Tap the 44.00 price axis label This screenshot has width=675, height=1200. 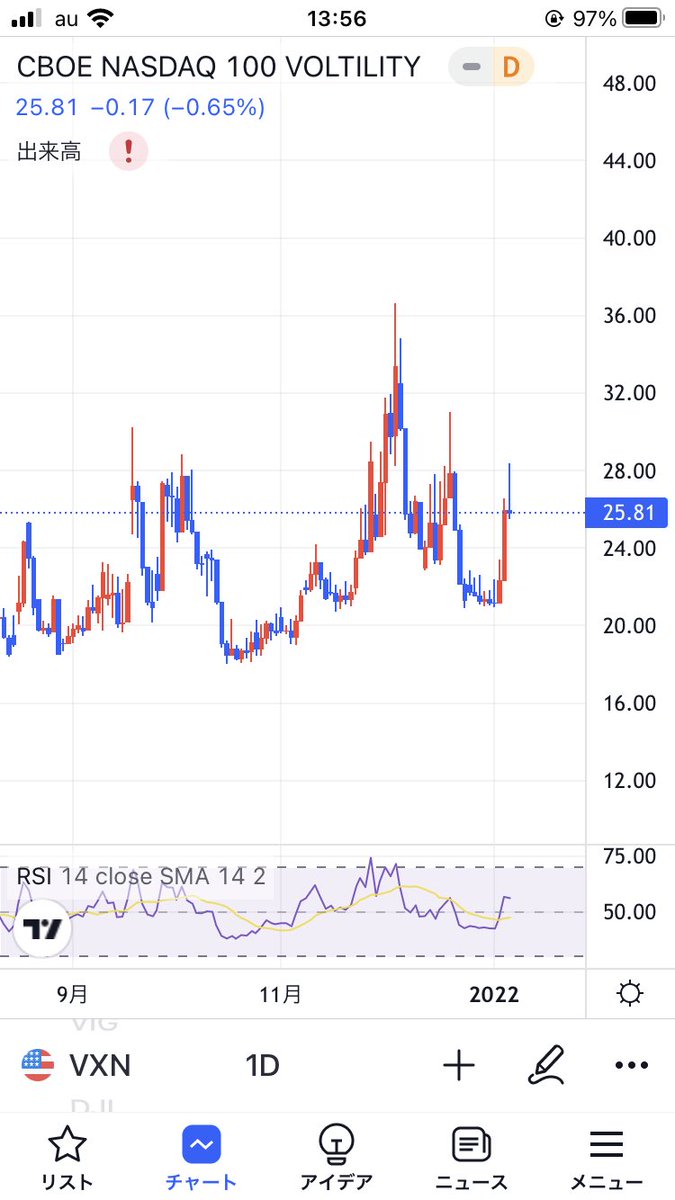tap(629, 160)
